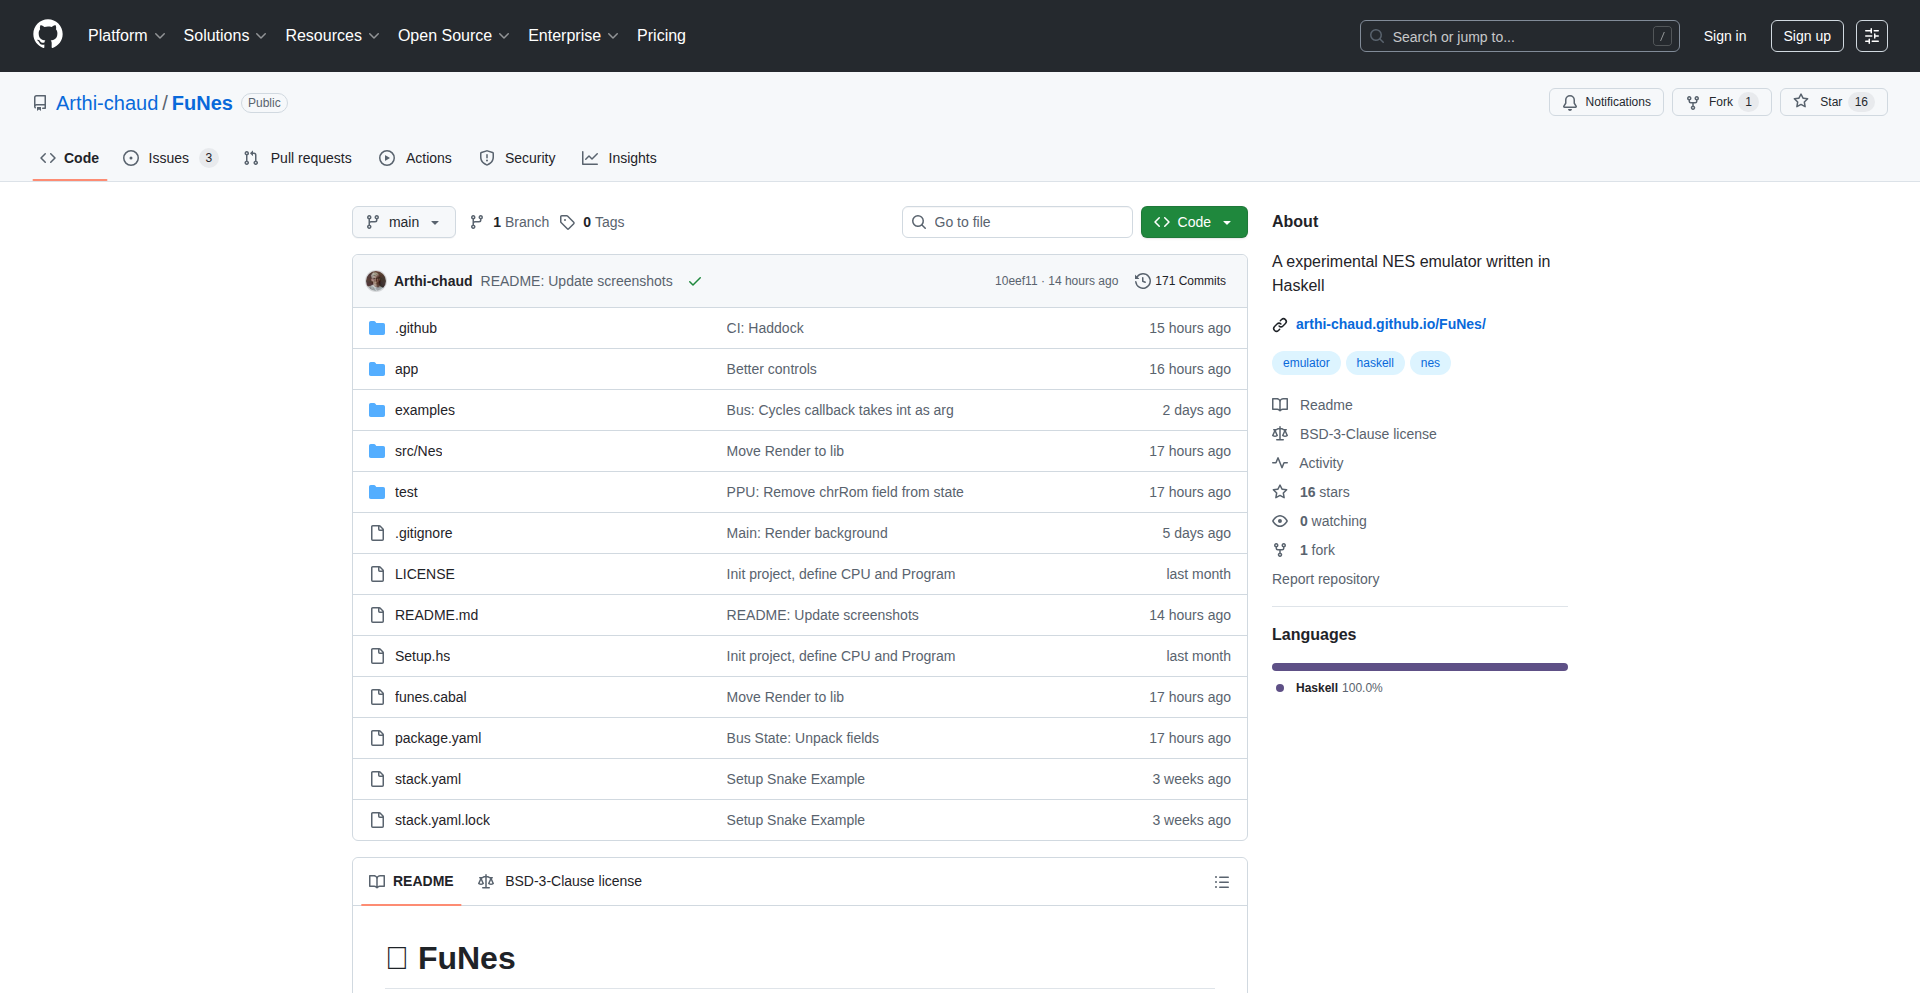Open the main branch dropdown
The height and width of the screenshot is (993, 1920).
tap(403, 222)
